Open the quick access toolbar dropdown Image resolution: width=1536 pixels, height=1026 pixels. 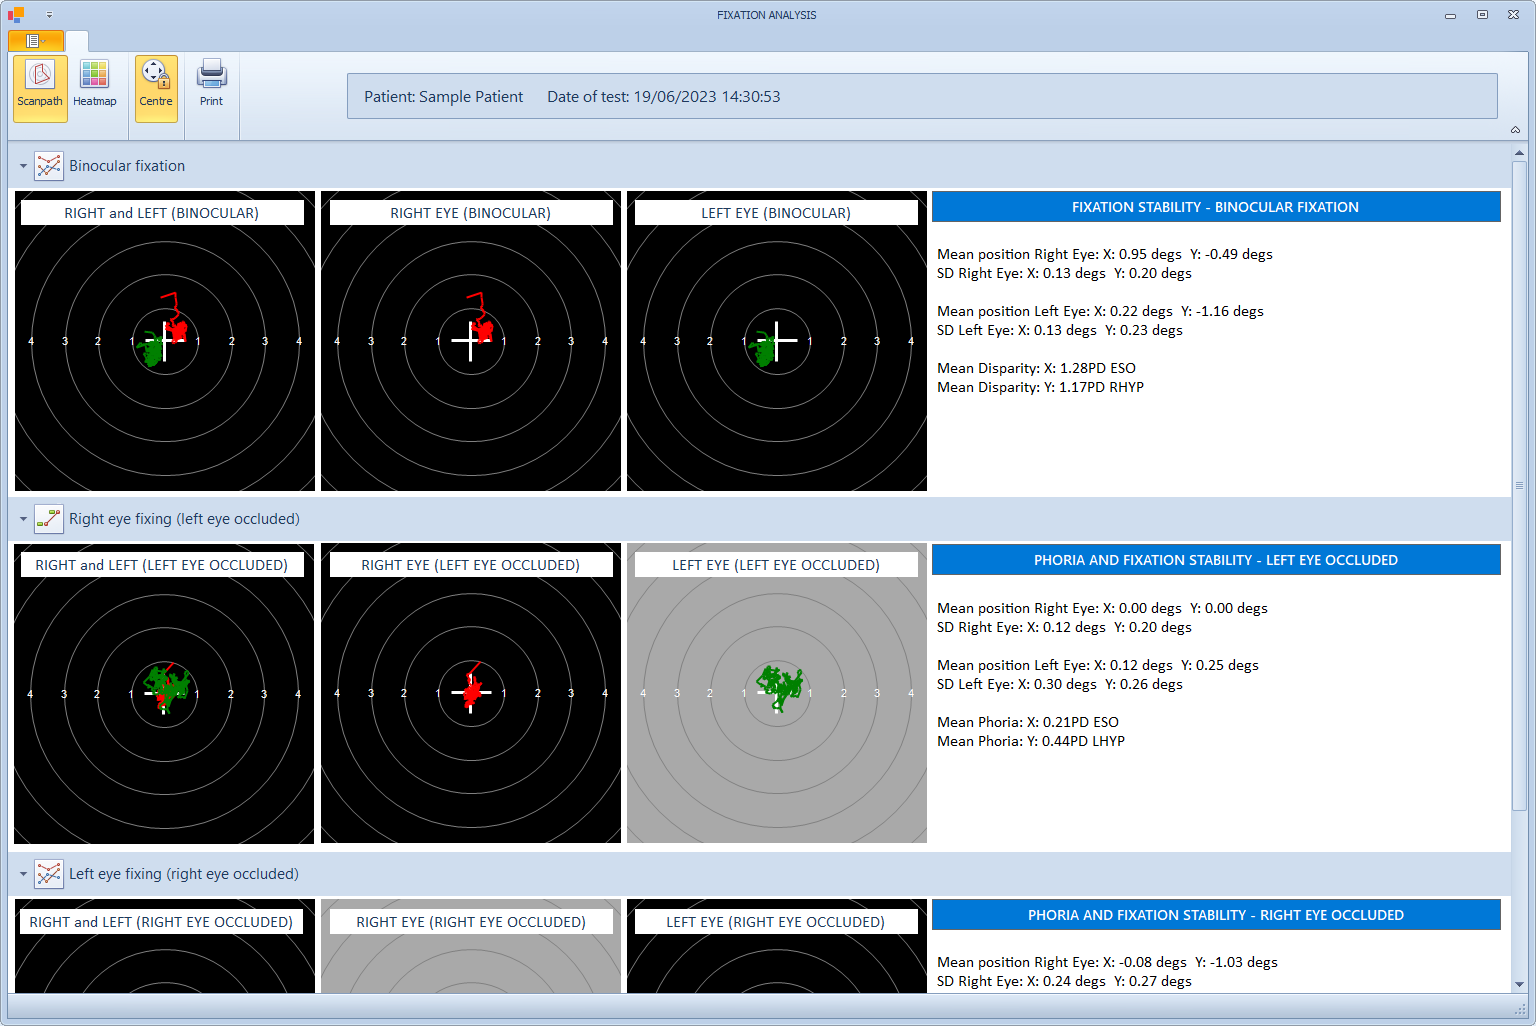pos(49,15)
